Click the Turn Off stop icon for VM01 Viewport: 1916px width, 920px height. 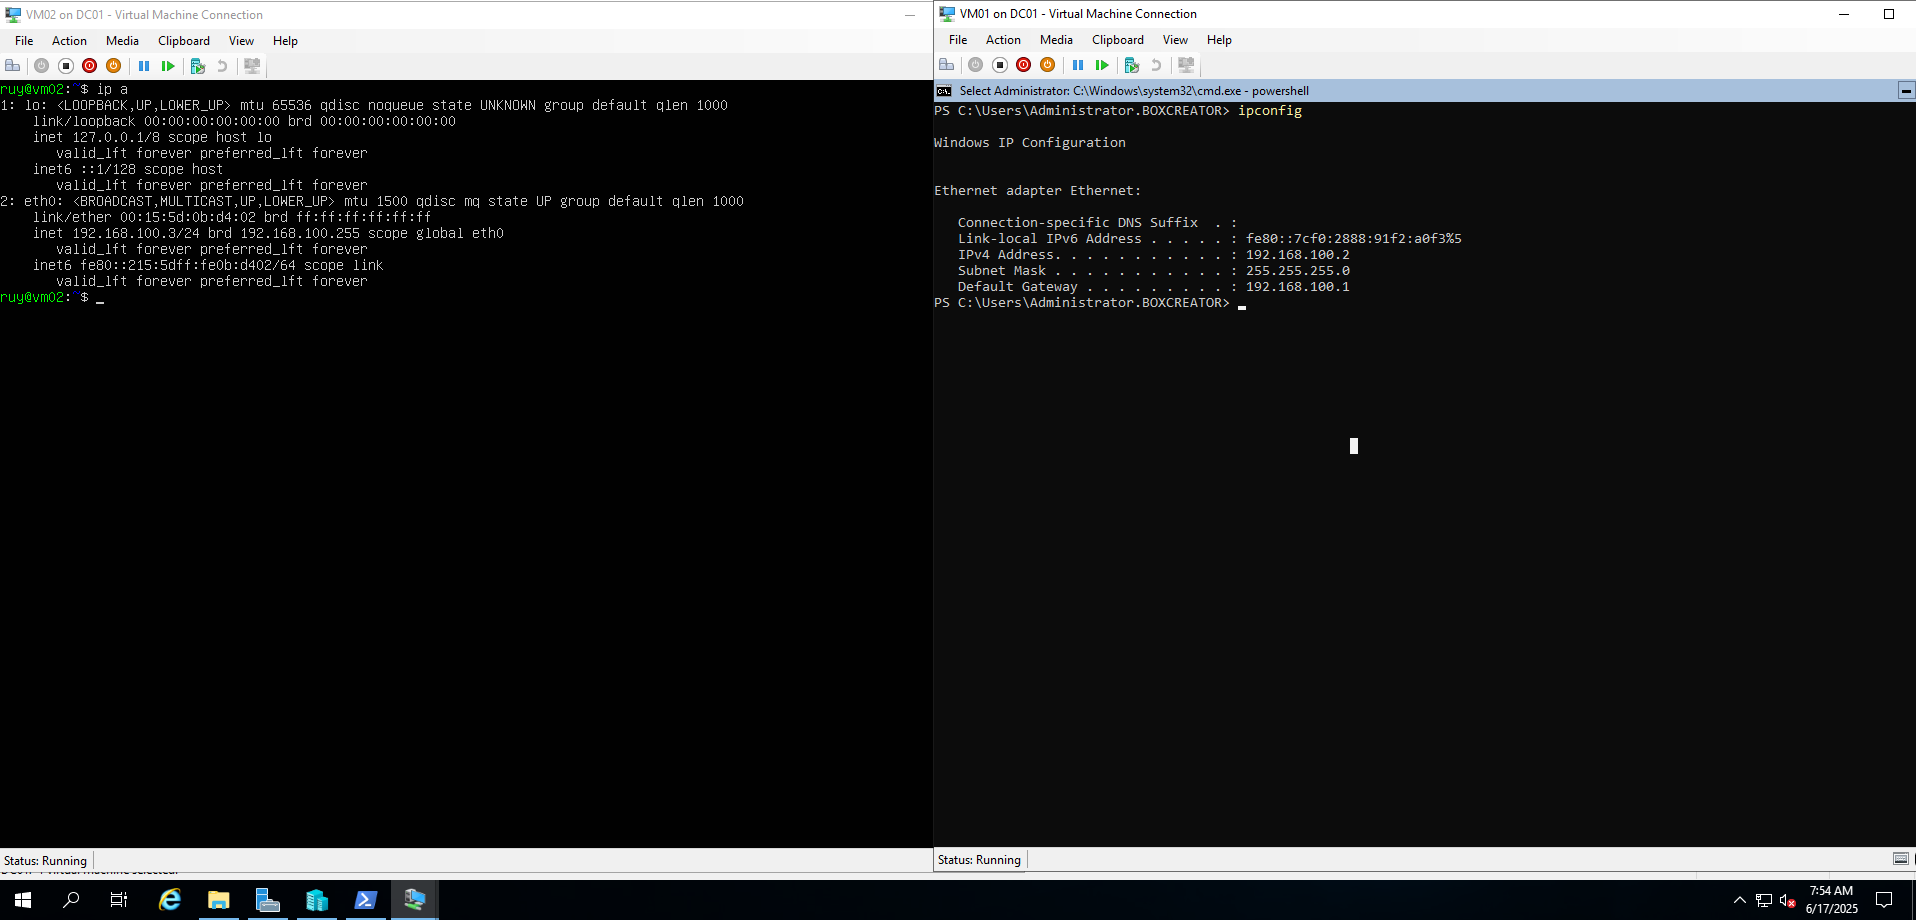999,65
